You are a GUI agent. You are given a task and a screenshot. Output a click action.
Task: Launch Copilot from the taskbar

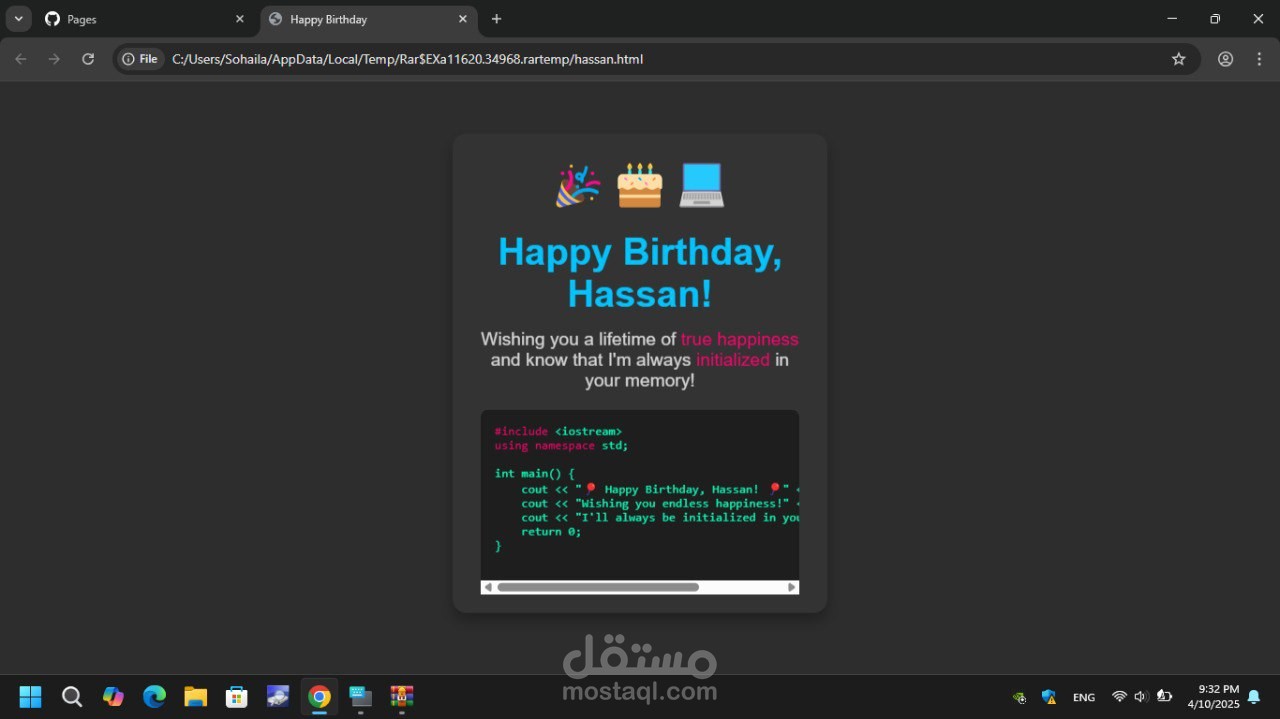tap(113, 696)
